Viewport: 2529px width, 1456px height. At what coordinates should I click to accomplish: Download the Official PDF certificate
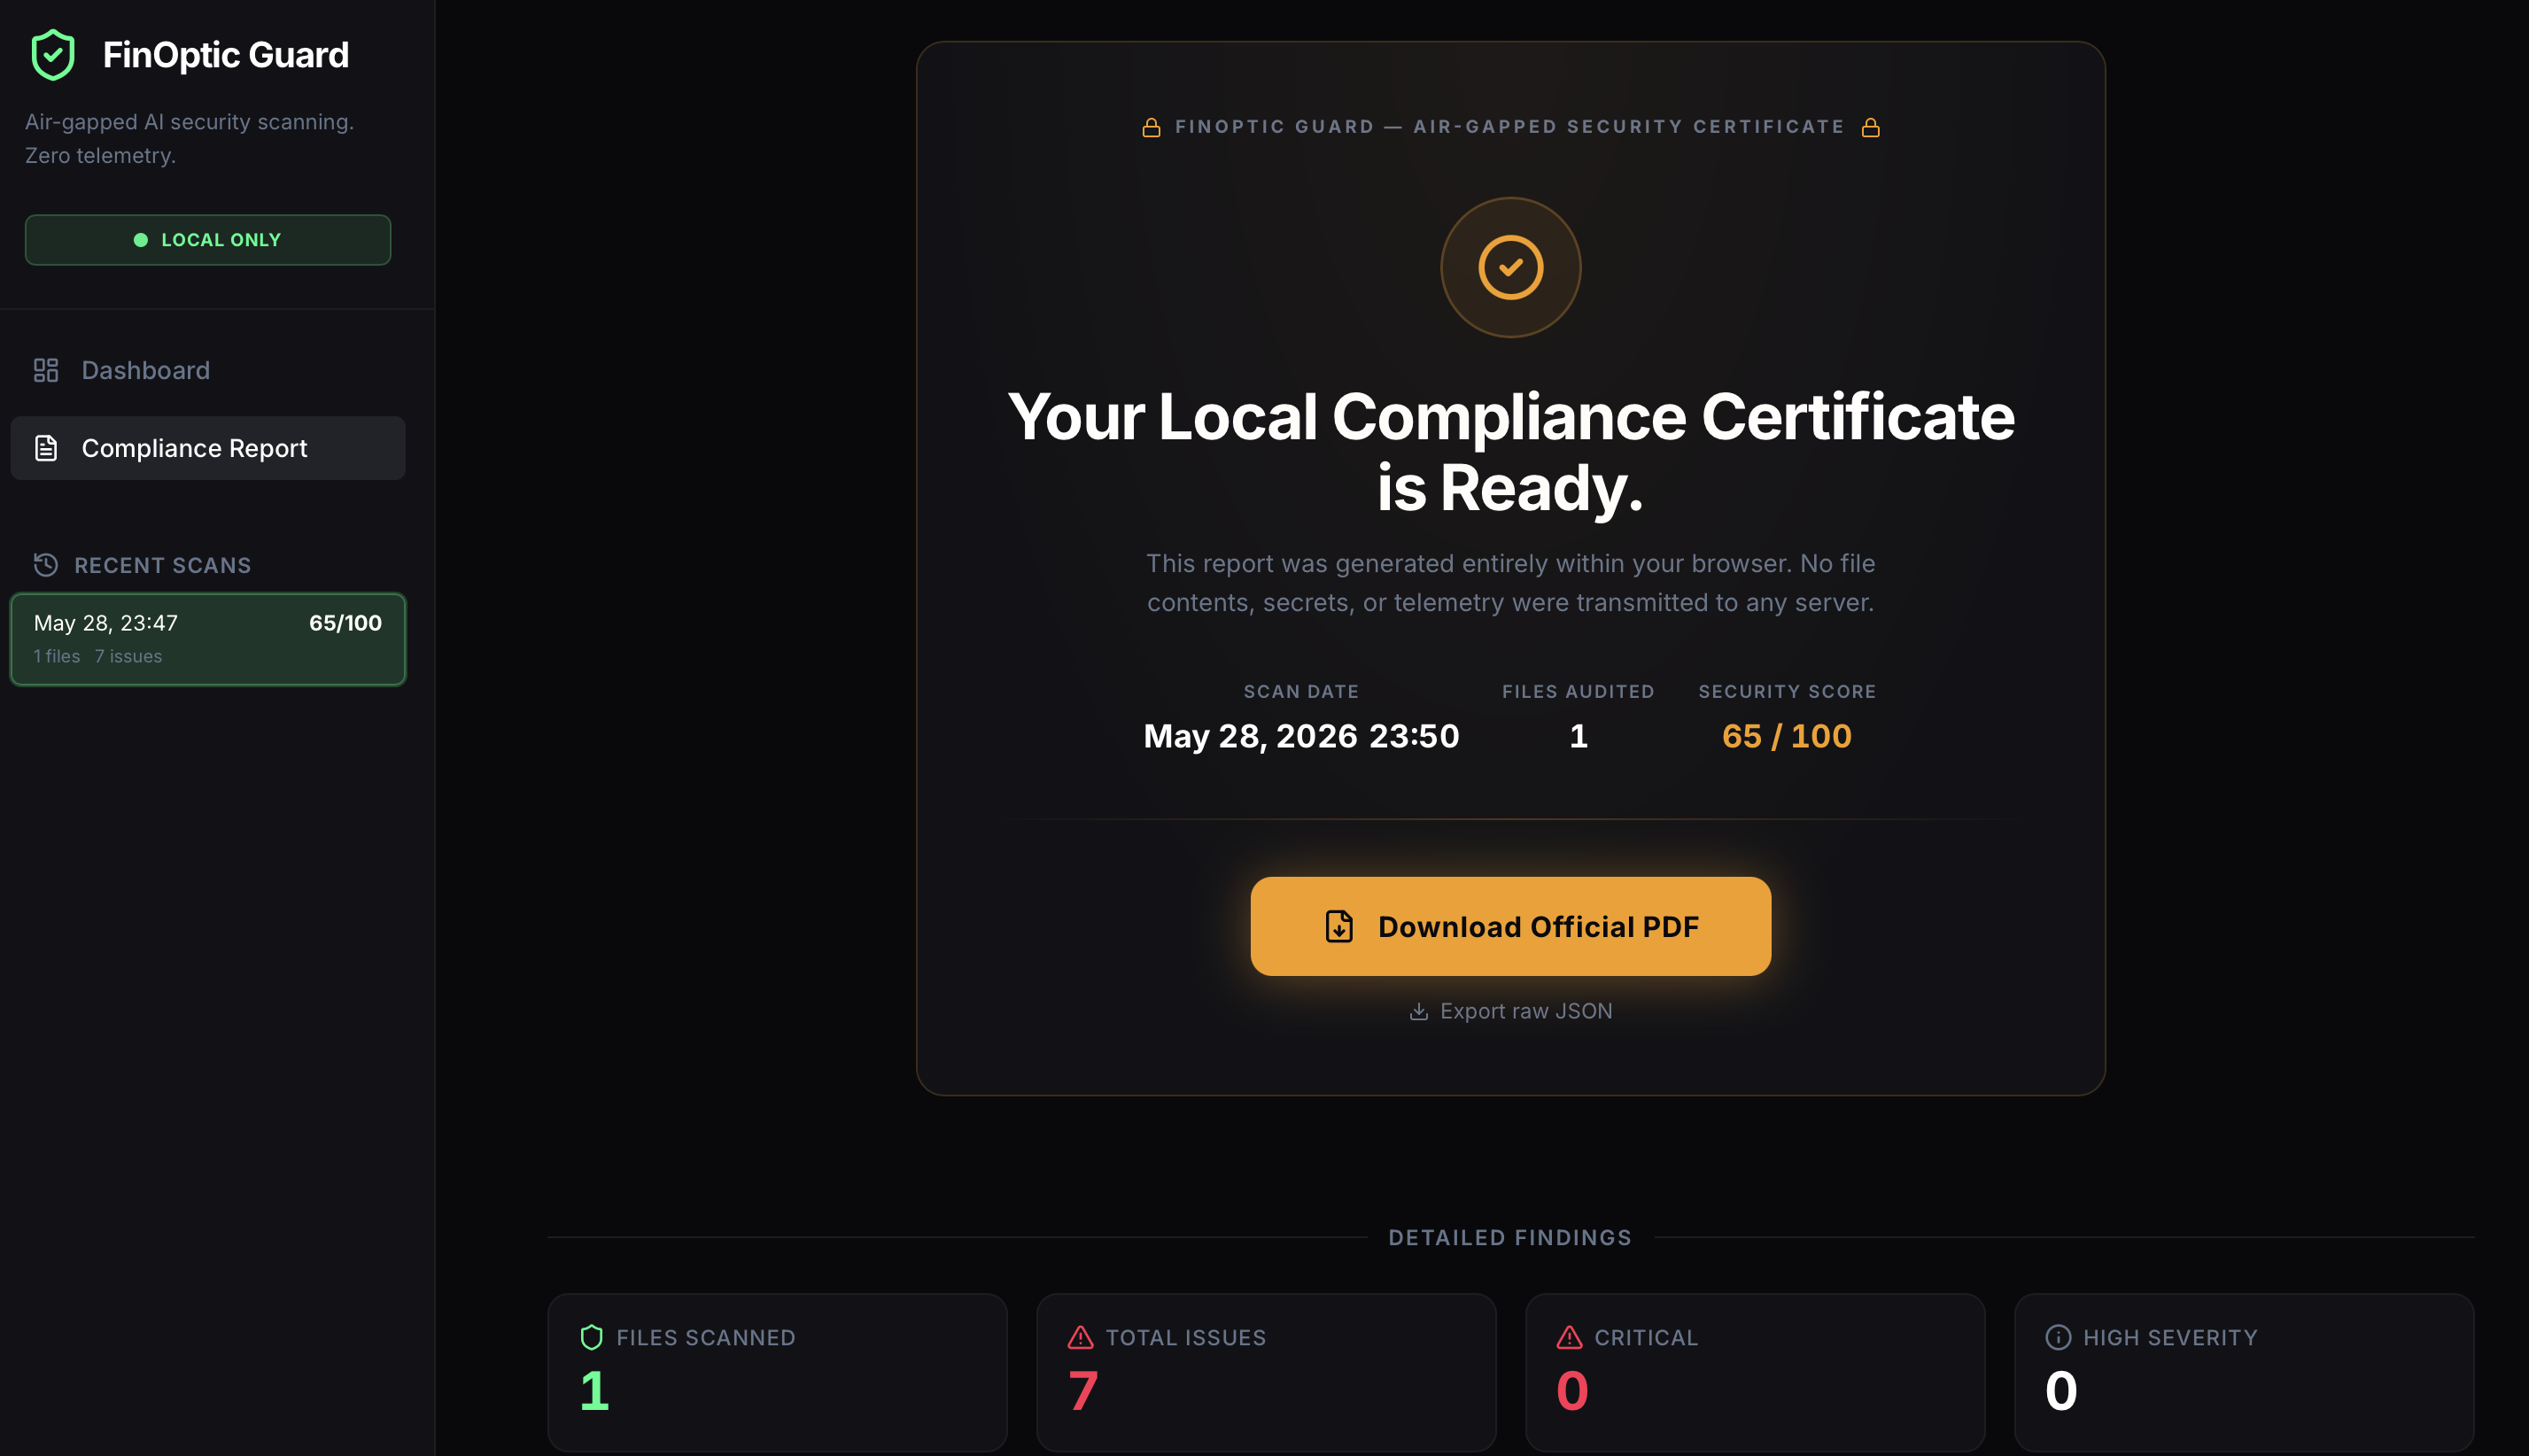[x=1510, y=926]
